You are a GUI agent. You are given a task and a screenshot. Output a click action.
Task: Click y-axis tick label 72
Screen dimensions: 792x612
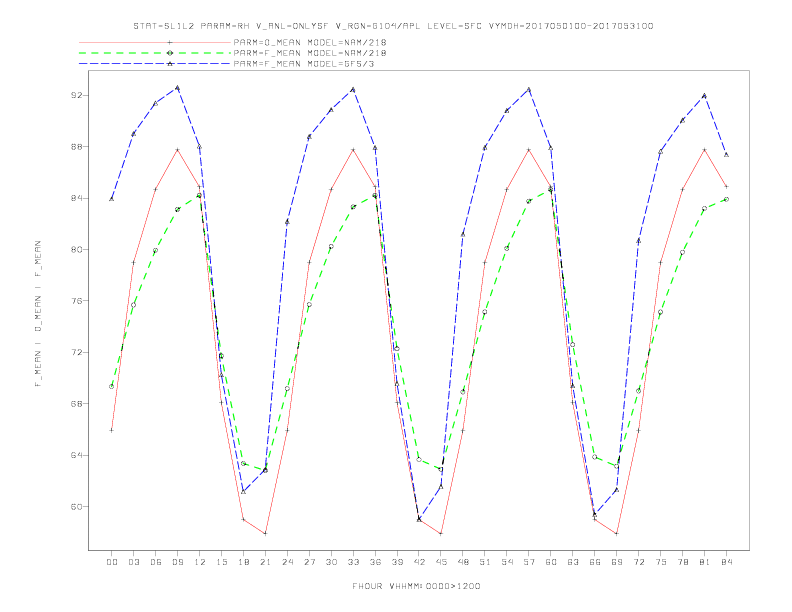click(77, 352)
